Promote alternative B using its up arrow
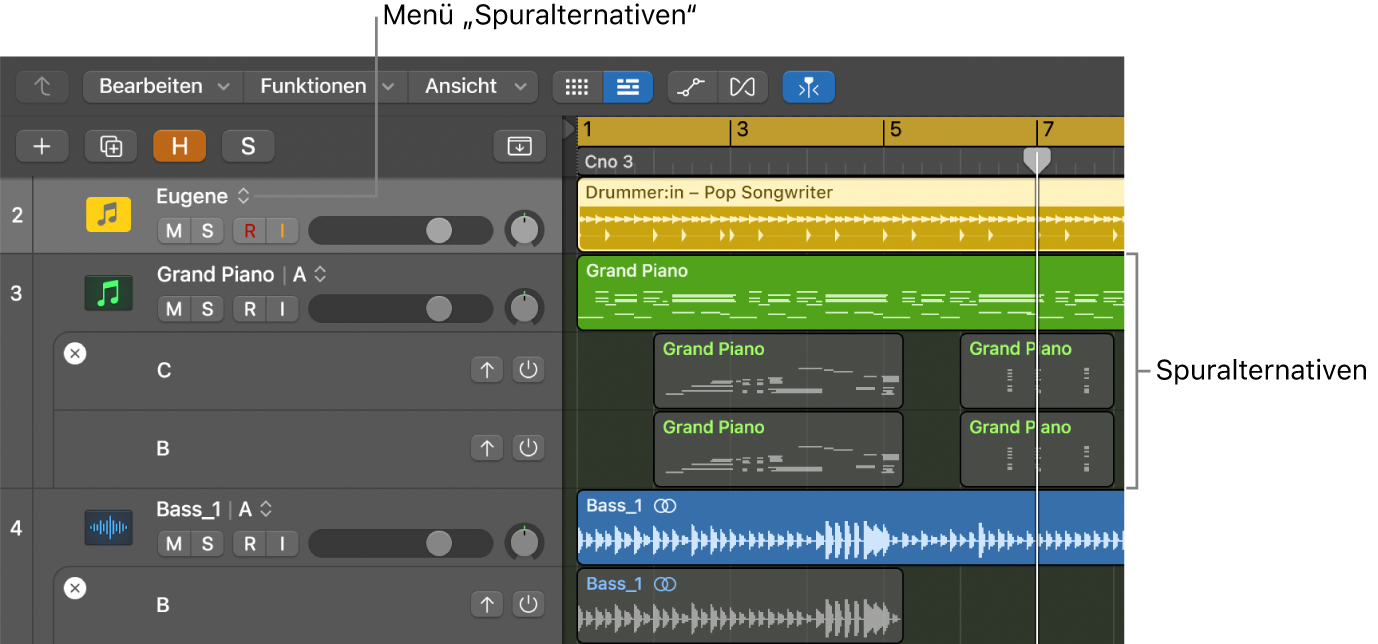 (x=487, y=447)
